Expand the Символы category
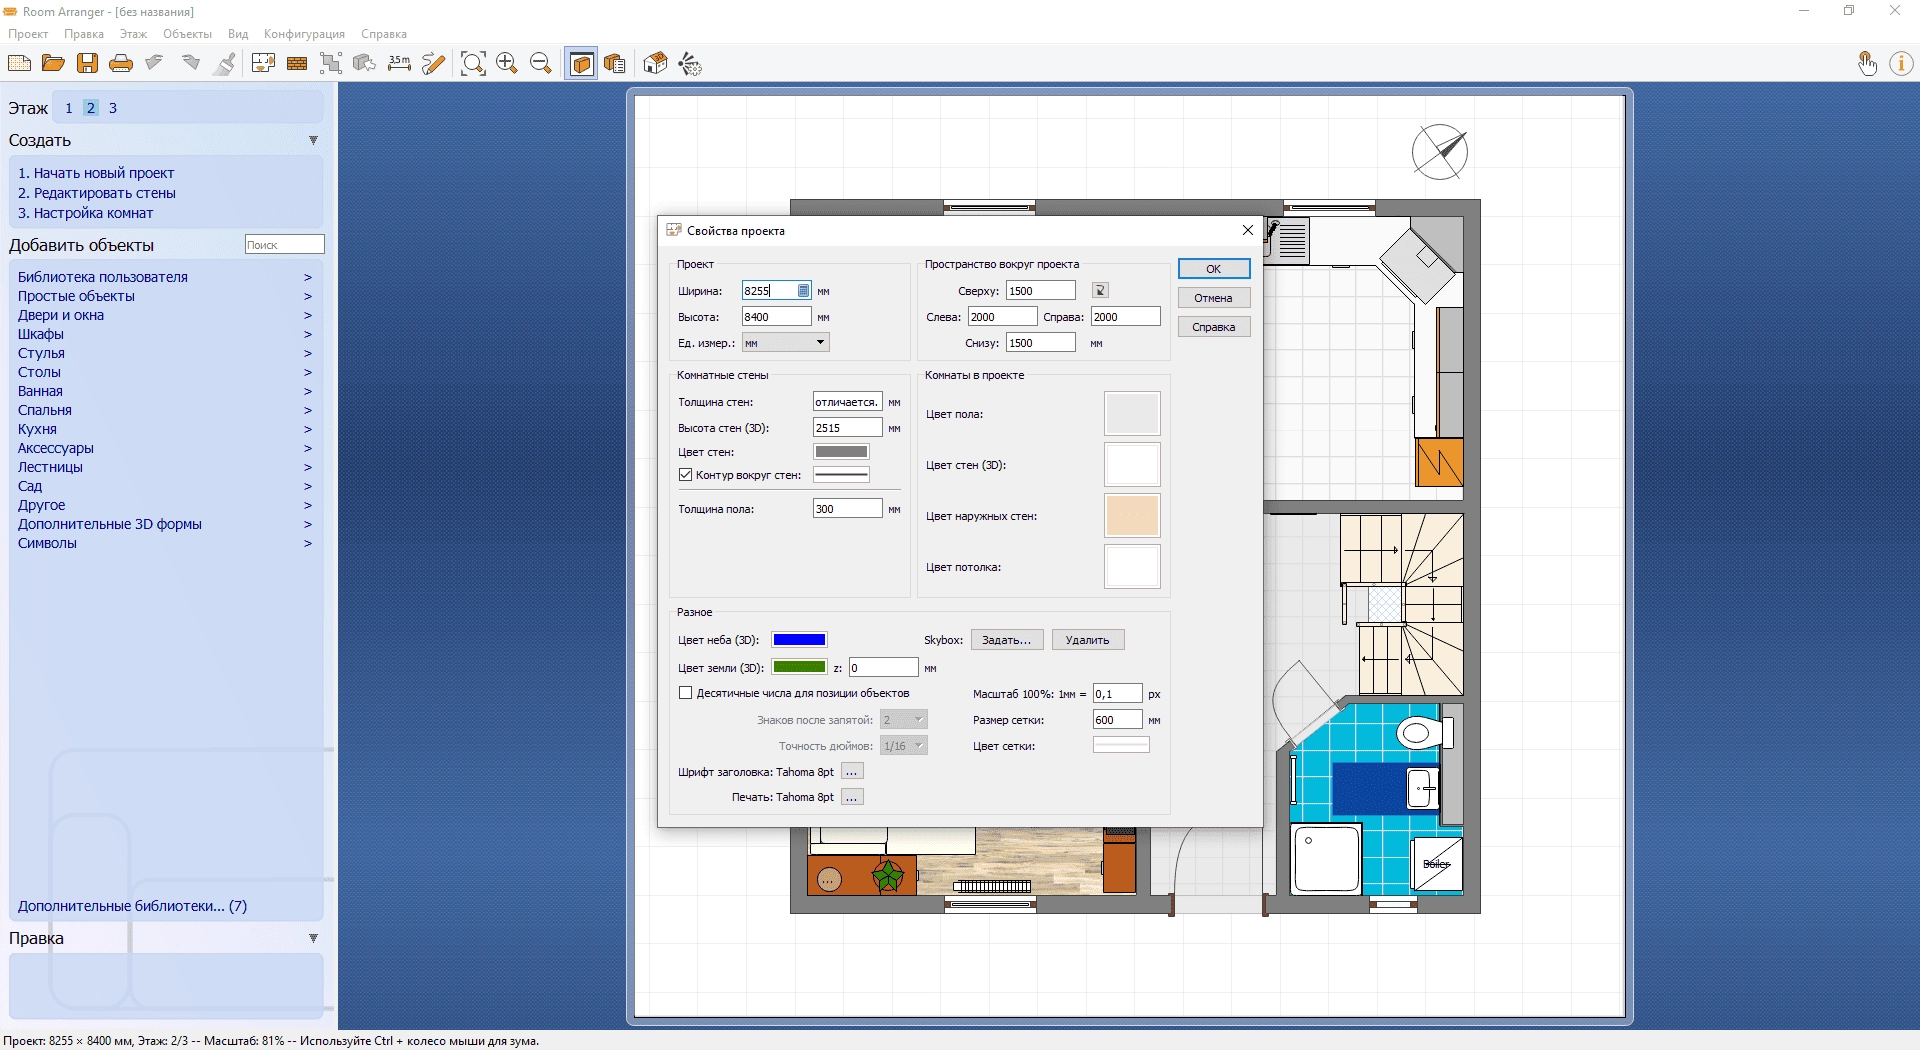This screenshot has width=1920, height=1050. (165, 543)
